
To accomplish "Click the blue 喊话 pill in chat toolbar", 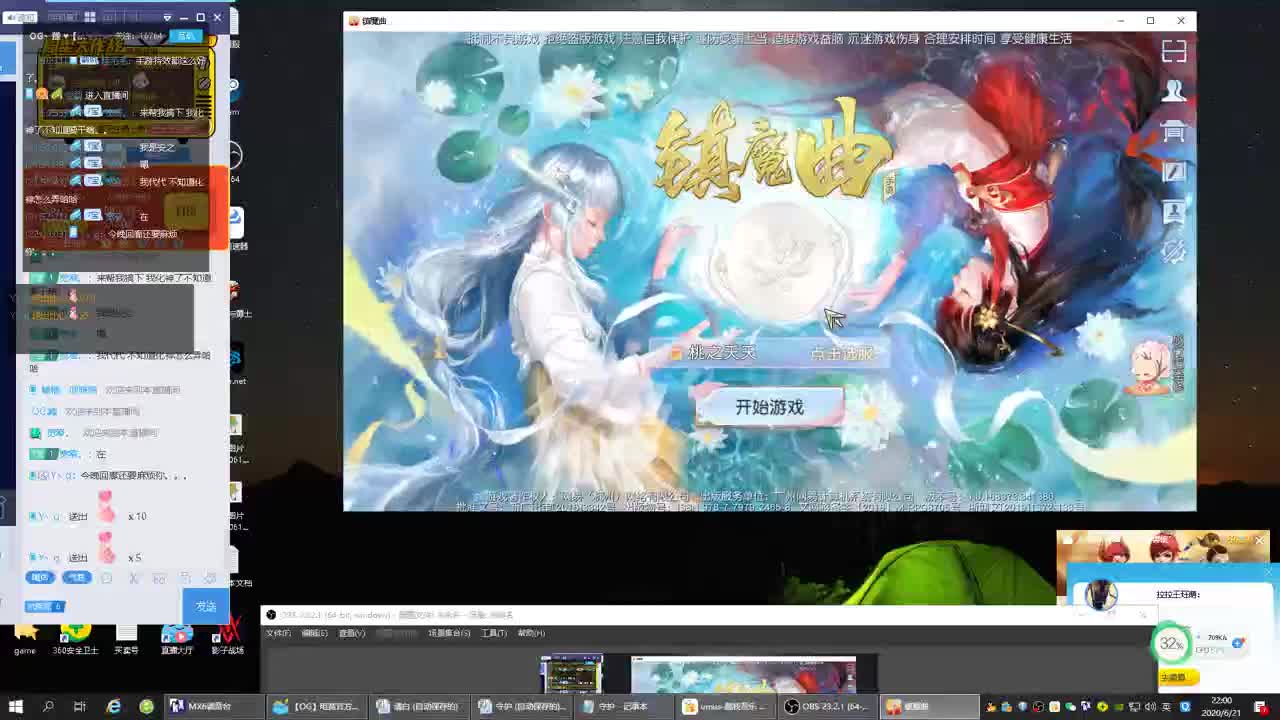I will coord(40,577).
